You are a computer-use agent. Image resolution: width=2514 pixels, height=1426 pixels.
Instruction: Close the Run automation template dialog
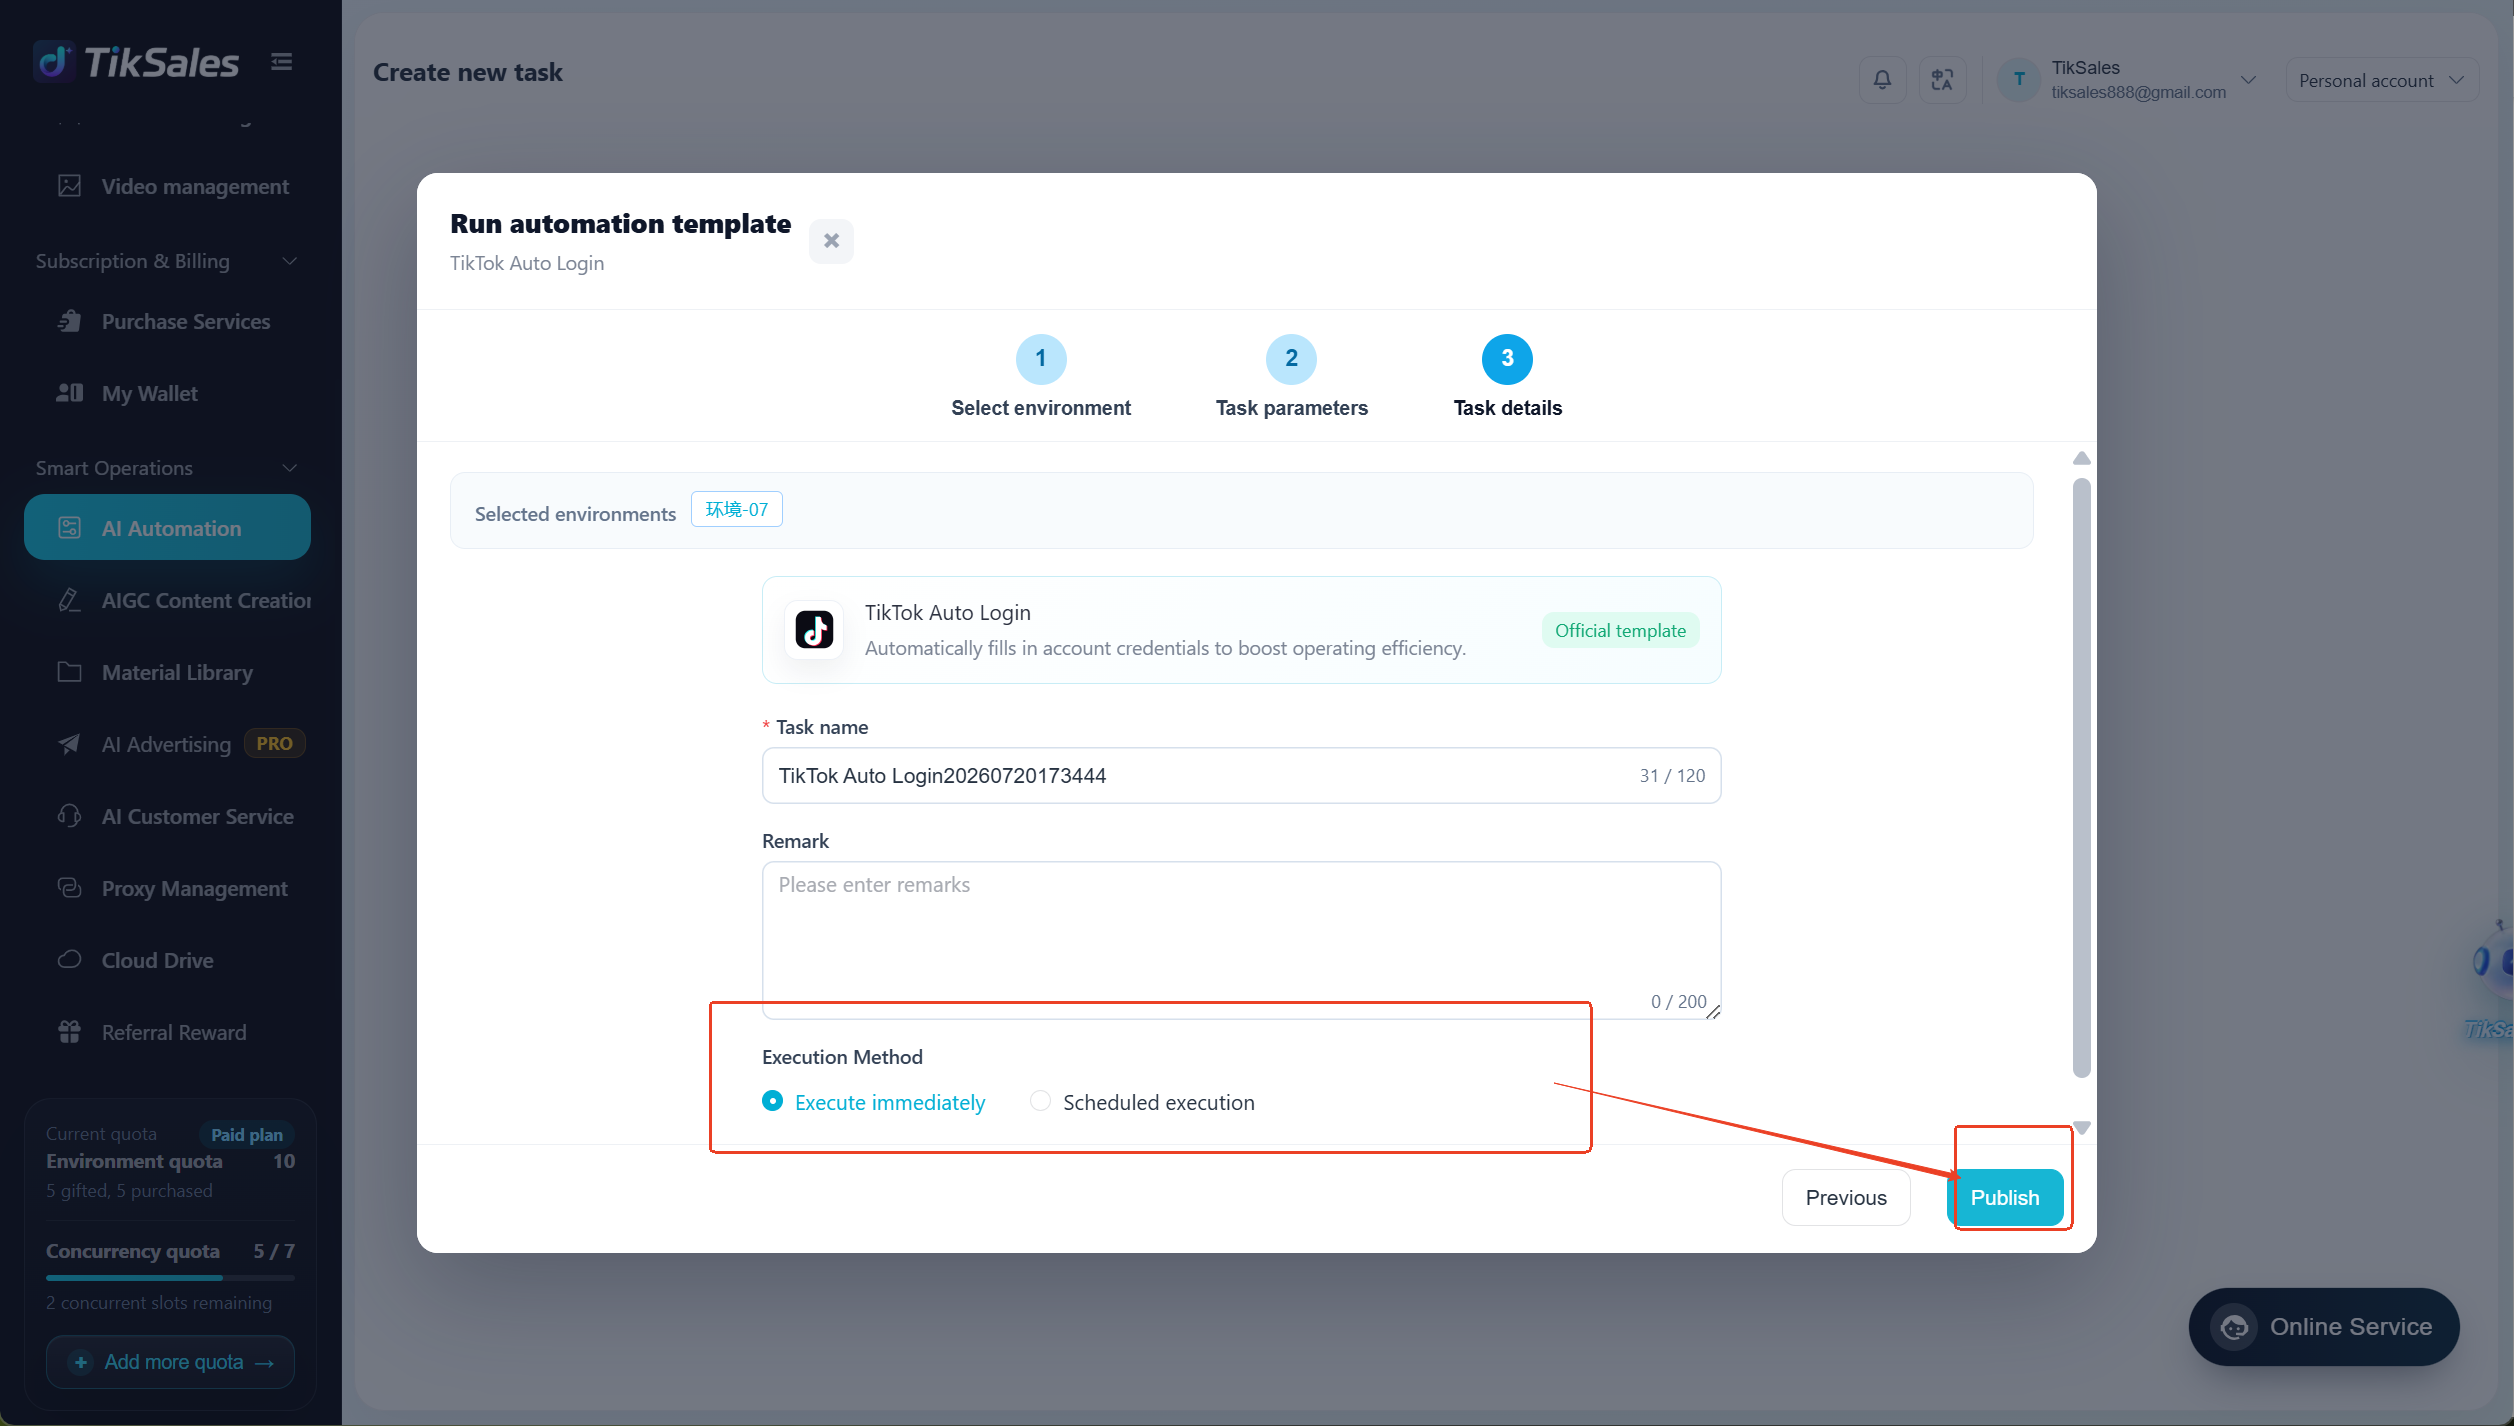point(831,241)
